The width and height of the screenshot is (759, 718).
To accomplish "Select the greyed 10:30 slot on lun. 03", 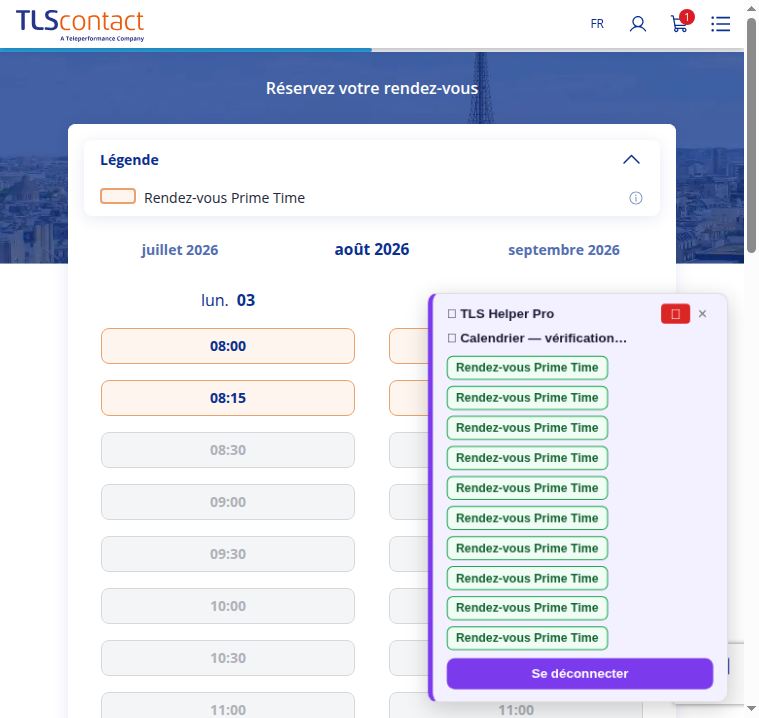I will [x=228, y=658].
